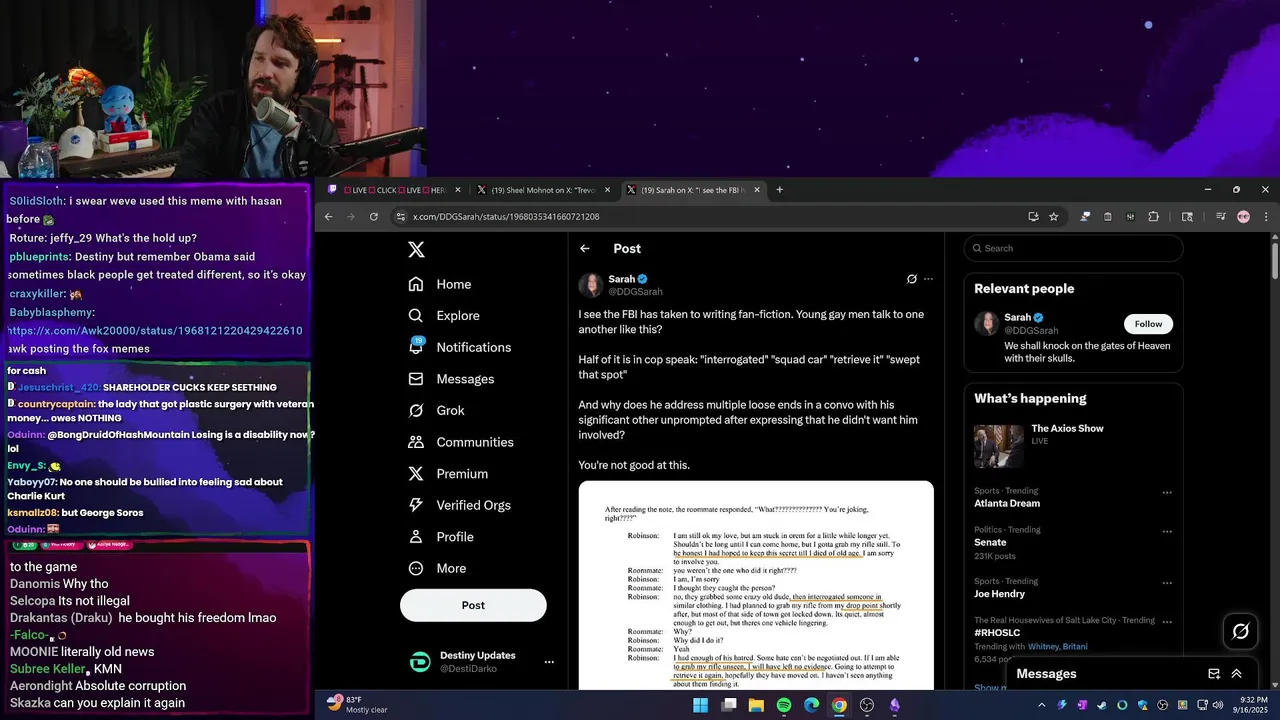This screenshot has height=720, width=1280.
Task: Click browser back arrow
Action: [328, 217]
